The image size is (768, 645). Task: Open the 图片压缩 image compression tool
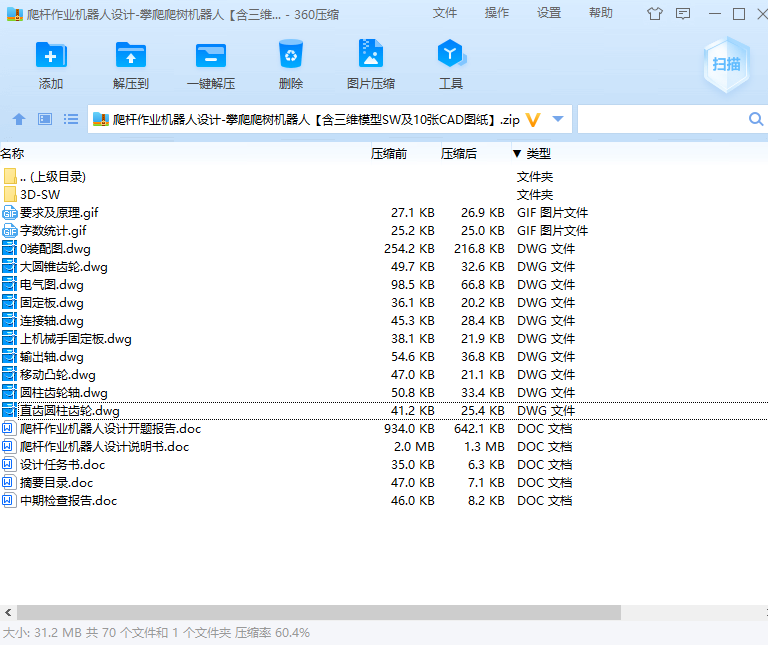371,53
